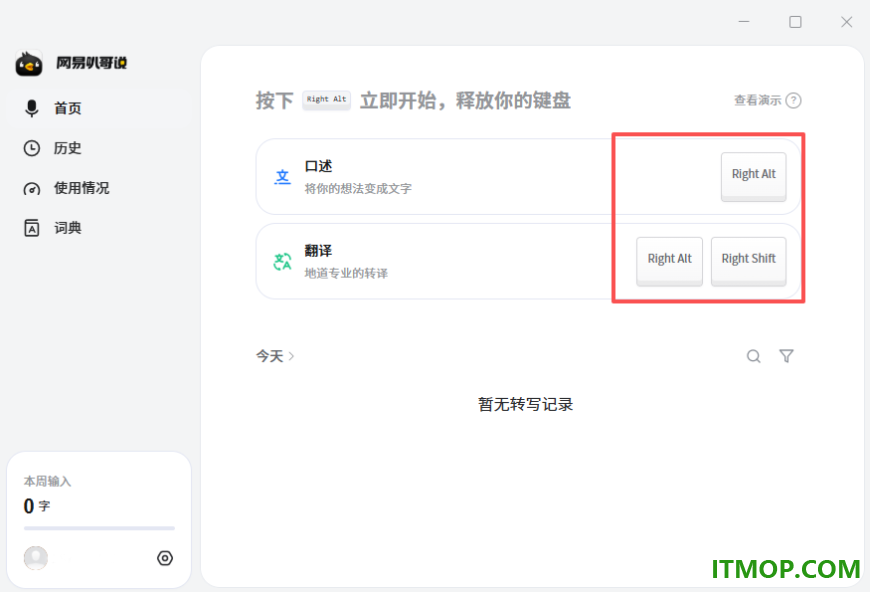Open the 历史 clock icon
The image size is (870, 592).
click(32, 148)
